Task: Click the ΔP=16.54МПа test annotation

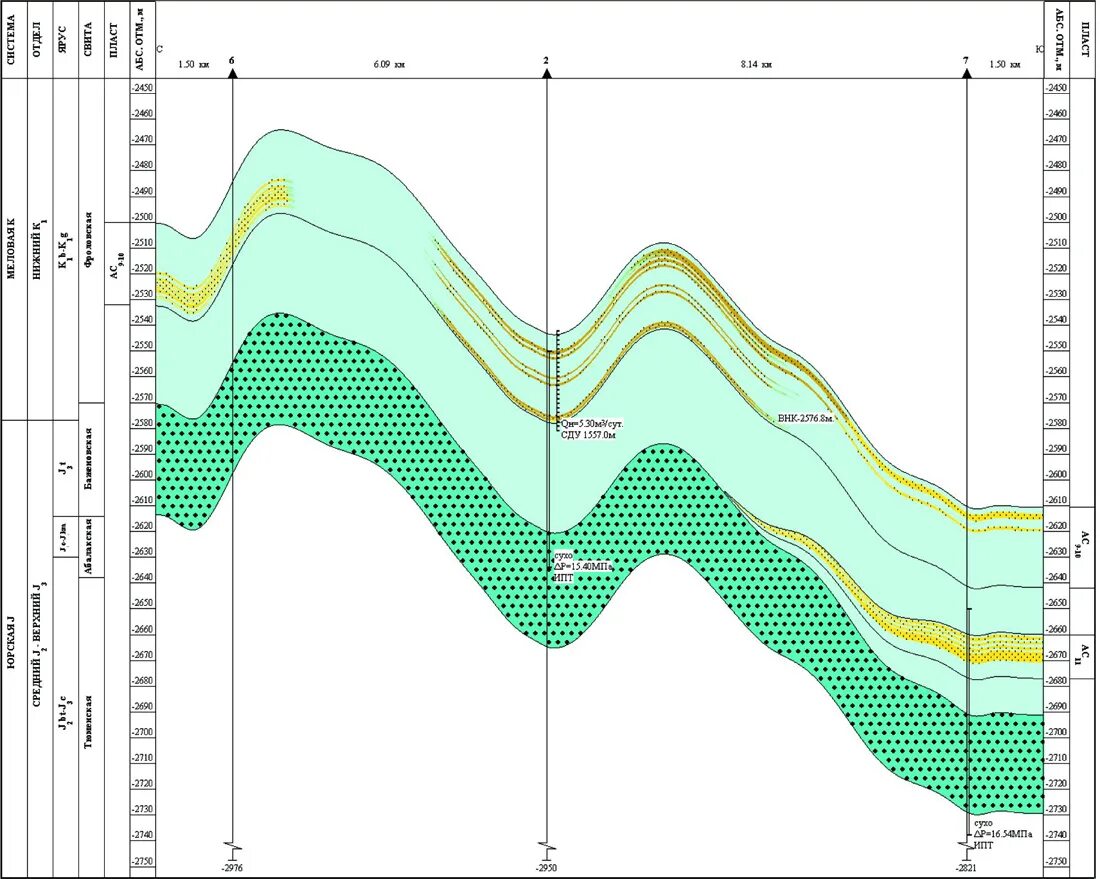Action: coord(1003,834)
